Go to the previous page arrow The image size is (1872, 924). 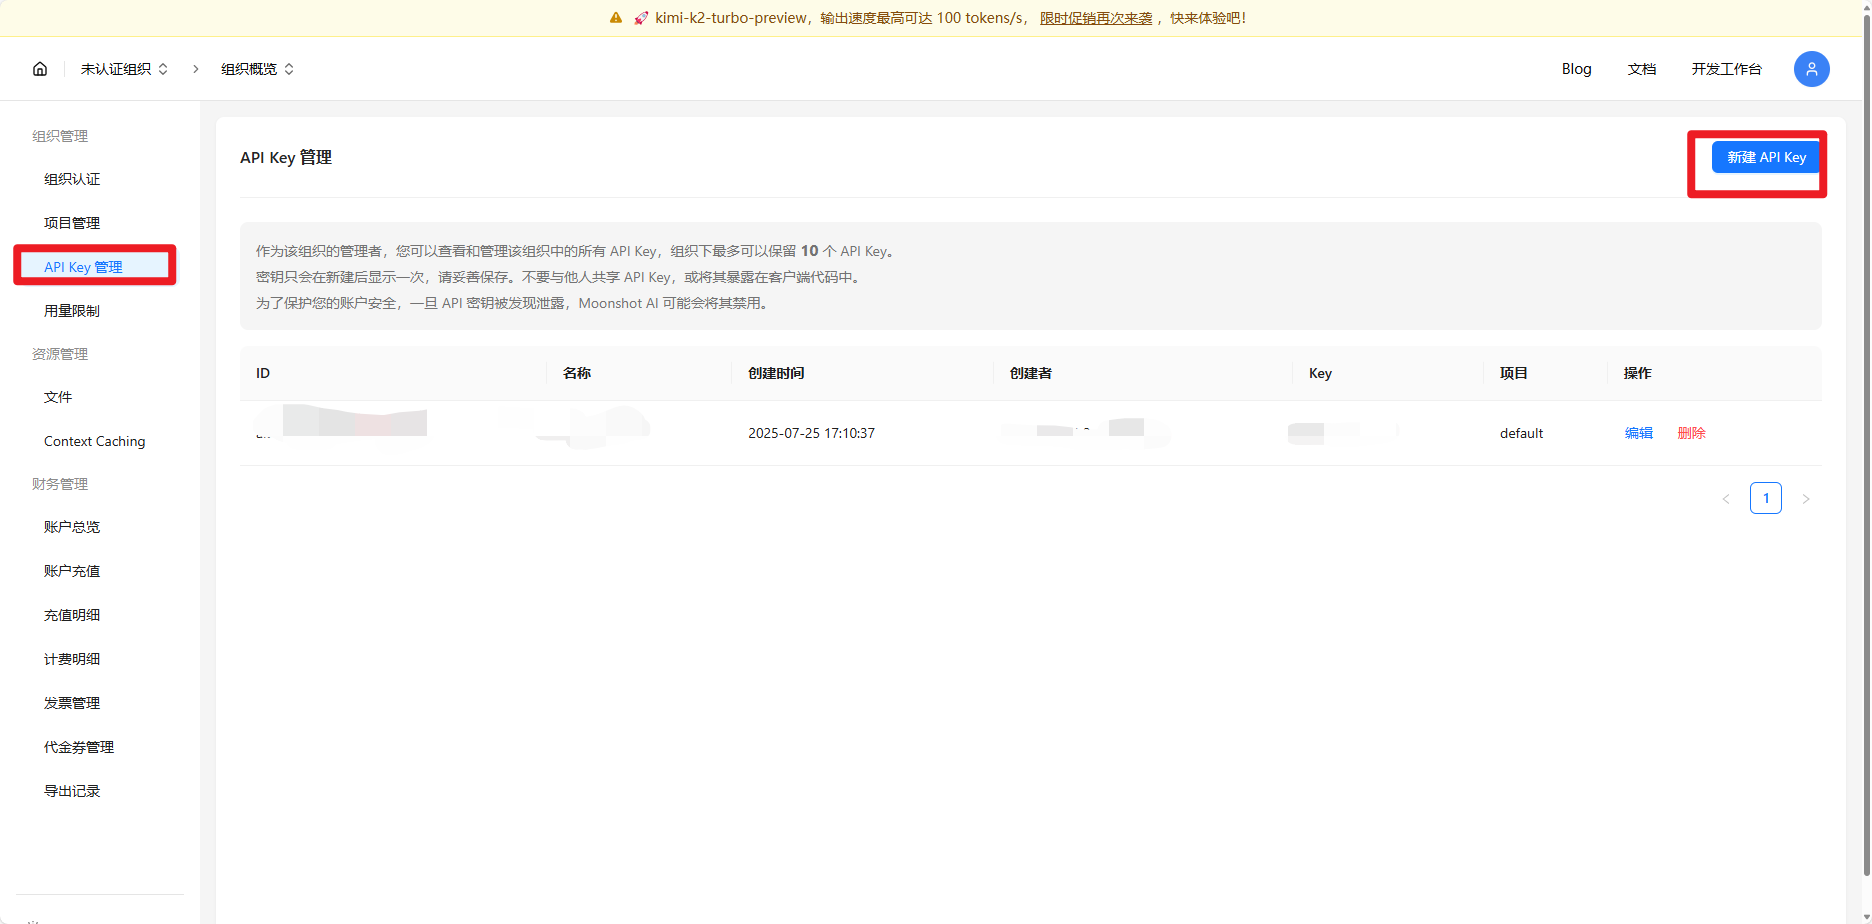1725,498
